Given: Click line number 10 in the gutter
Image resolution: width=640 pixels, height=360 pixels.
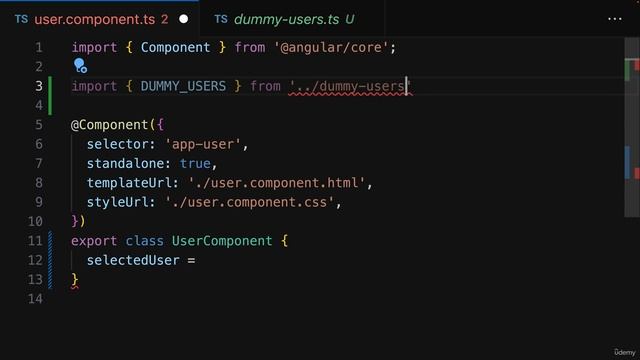Looking at the screenshot, I should (x=35, y=221).
